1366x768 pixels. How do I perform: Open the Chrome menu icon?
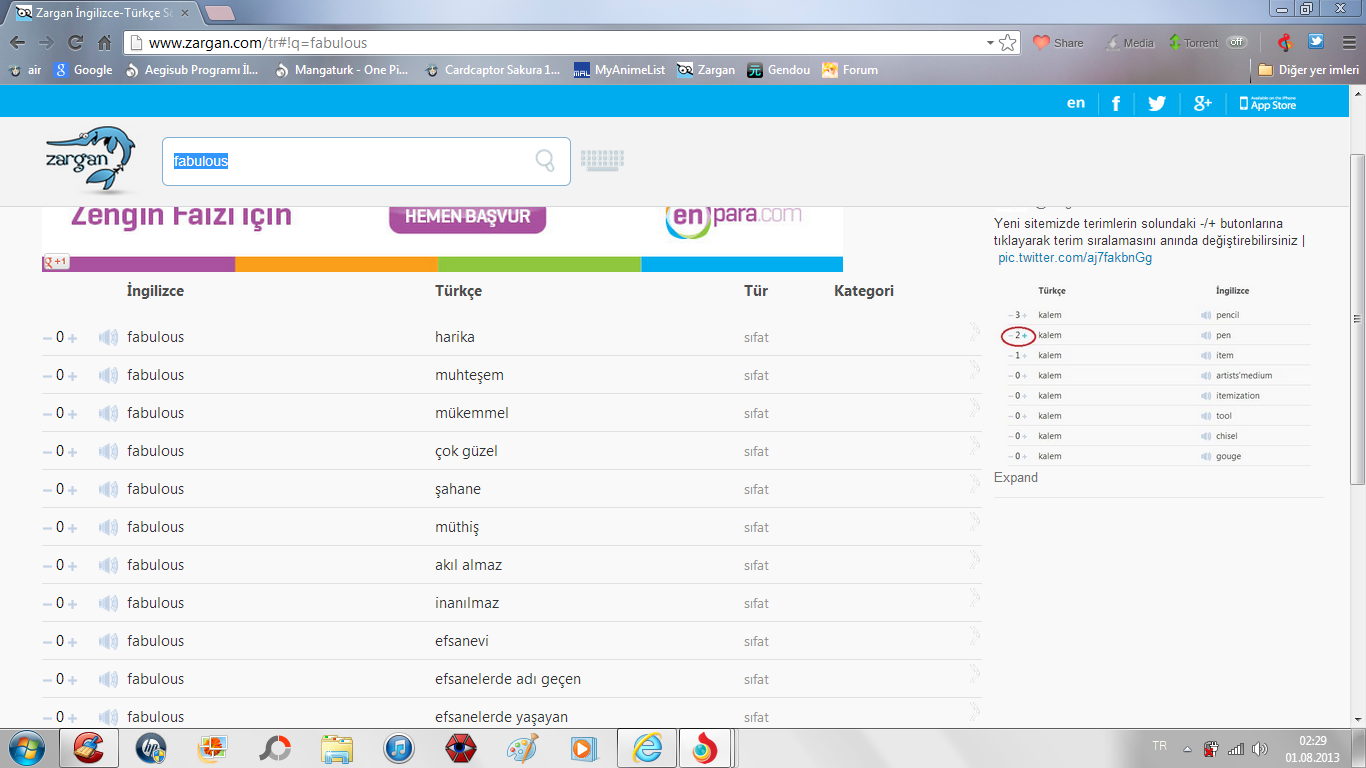pyautogui.click(x=1348, y=43)
